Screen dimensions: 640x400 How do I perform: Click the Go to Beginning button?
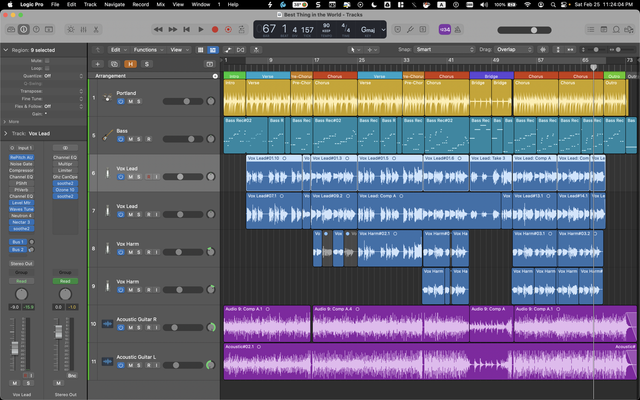(x=187, y=29)
